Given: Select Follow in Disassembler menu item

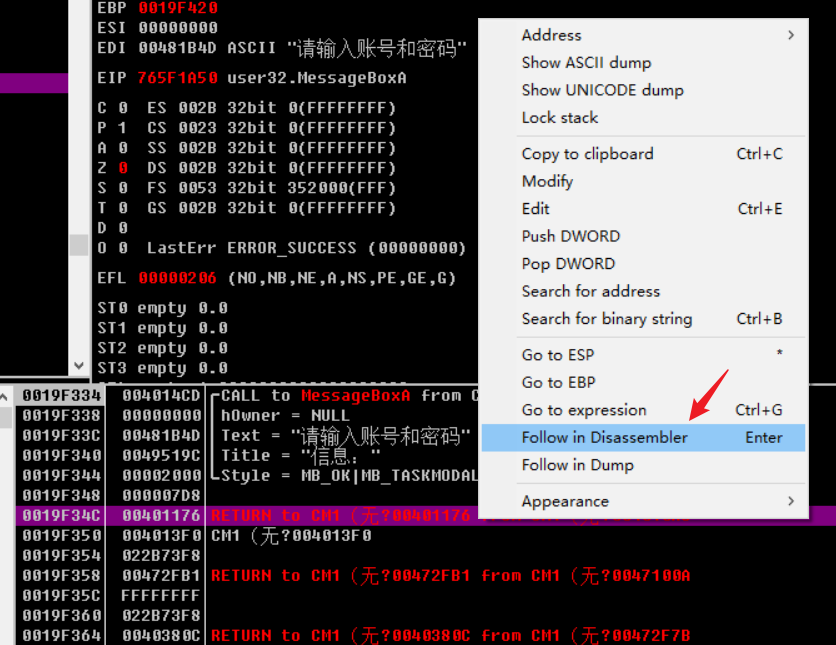Looking at the screenshot, I should (x=604, y=437).
